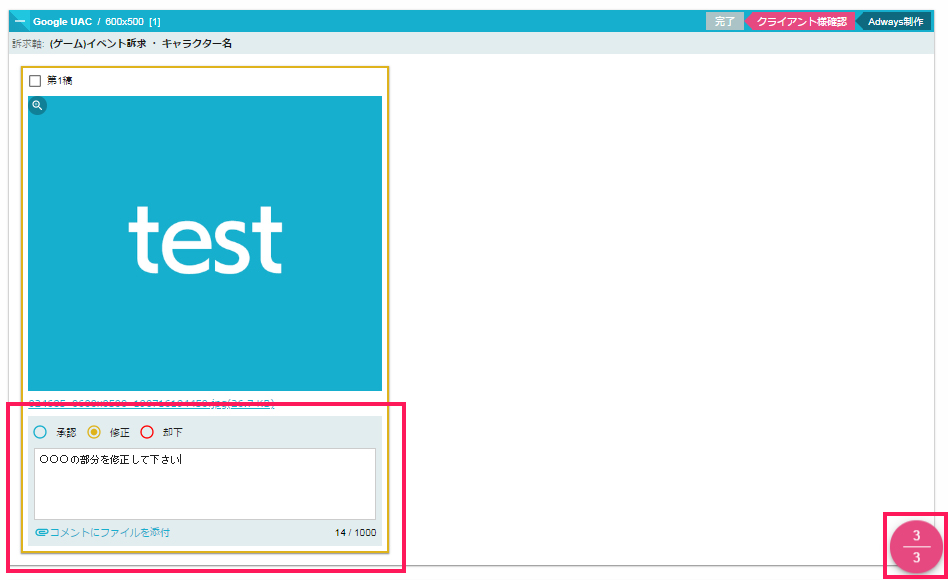Viewport: 948px width, 580px height.
Task: Switch to the 完了 status step
Action: (724, 21)
